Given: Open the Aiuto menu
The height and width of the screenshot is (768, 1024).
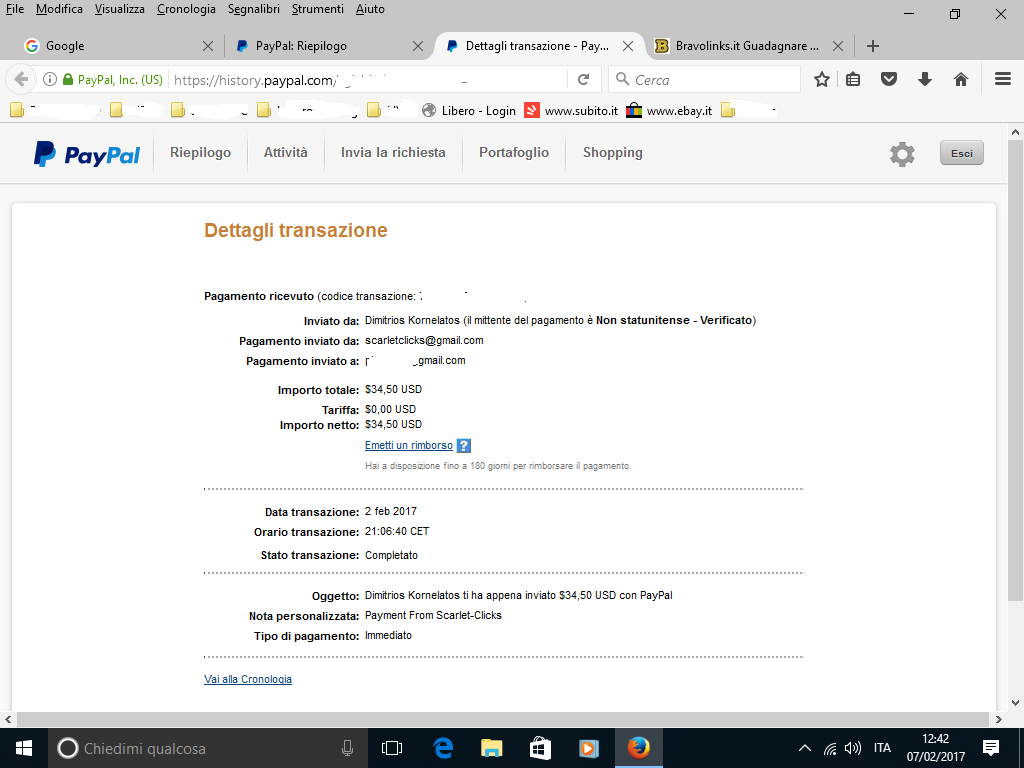Looking at the screenshot, I should coord(370,9).
